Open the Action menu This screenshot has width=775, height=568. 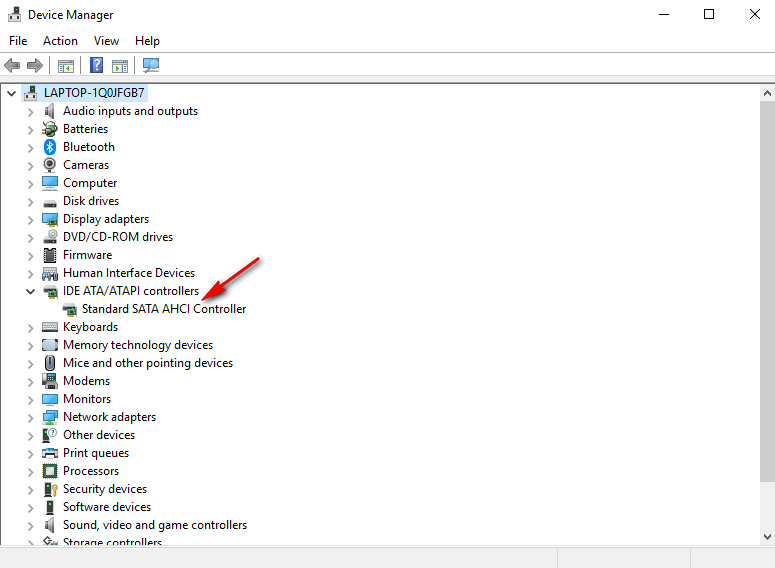(60, 41)
